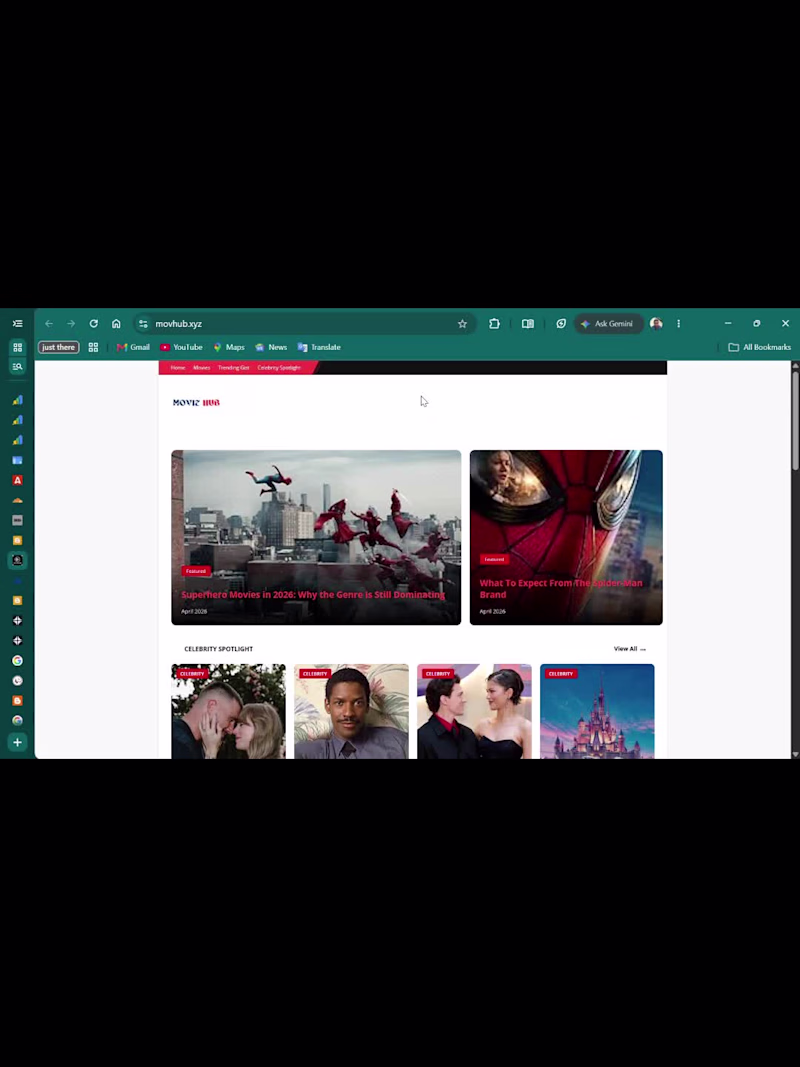The height and width of the screenshot is (1067, 800).
Task: Open the profile avatar menu
Action: [x=656, y=324]
